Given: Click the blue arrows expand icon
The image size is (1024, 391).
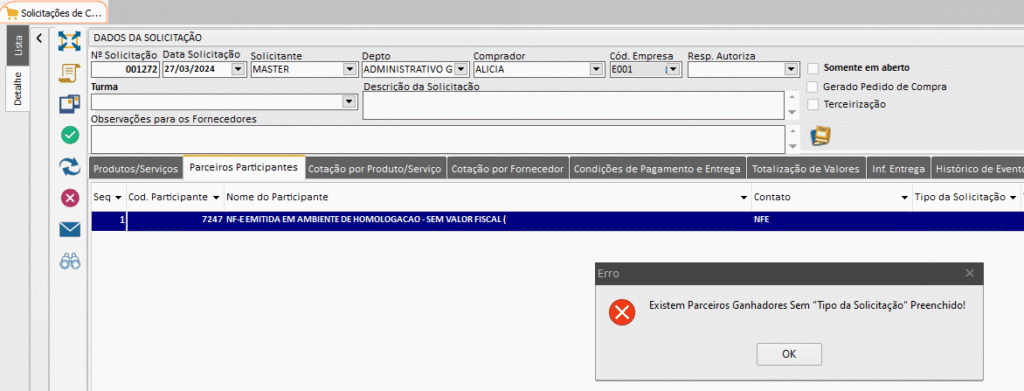Looking at the screenshot, I should pyautogui.click(x=69, y=40).
